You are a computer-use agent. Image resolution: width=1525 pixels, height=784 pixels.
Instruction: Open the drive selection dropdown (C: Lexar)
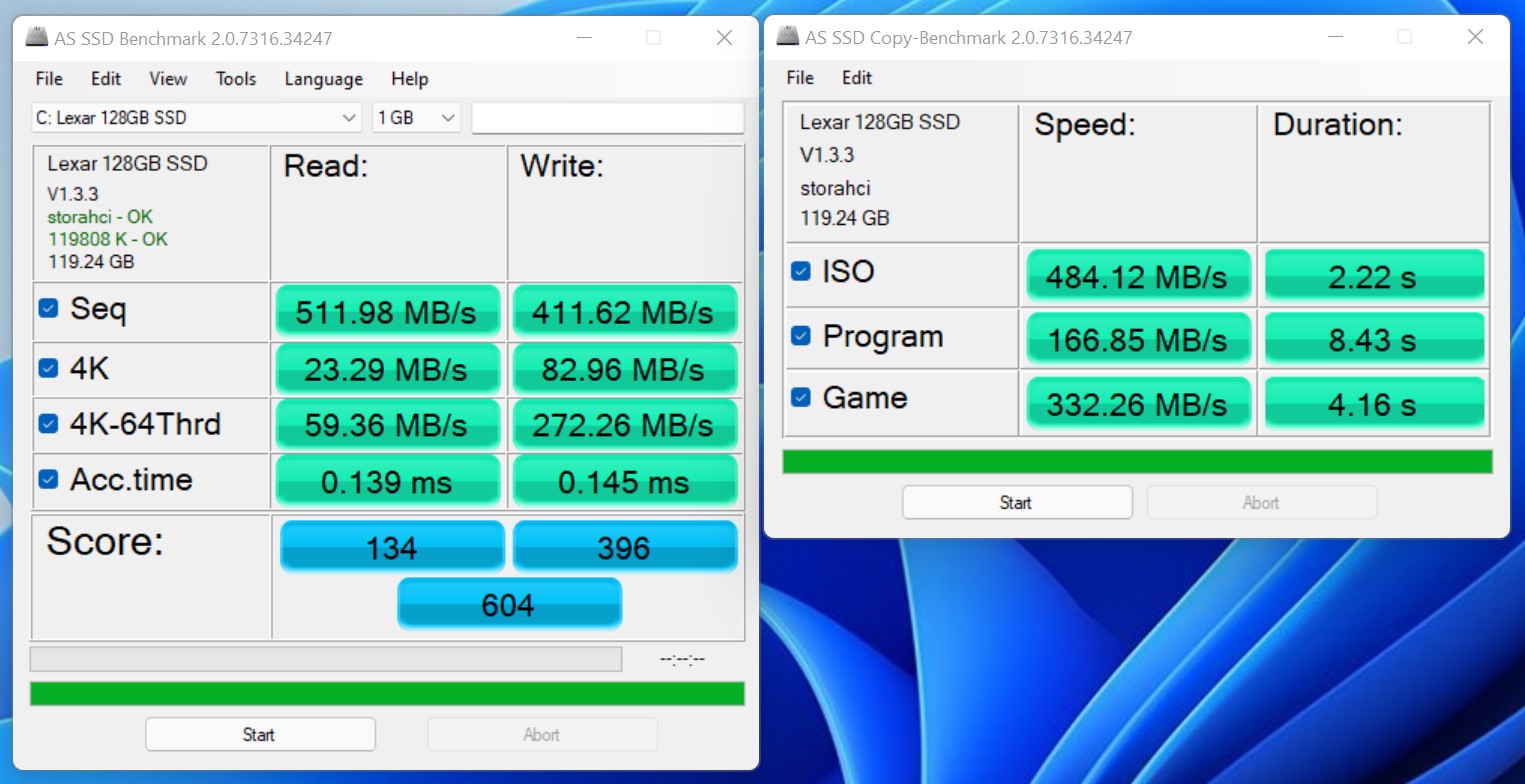click(x=196, y=118)
